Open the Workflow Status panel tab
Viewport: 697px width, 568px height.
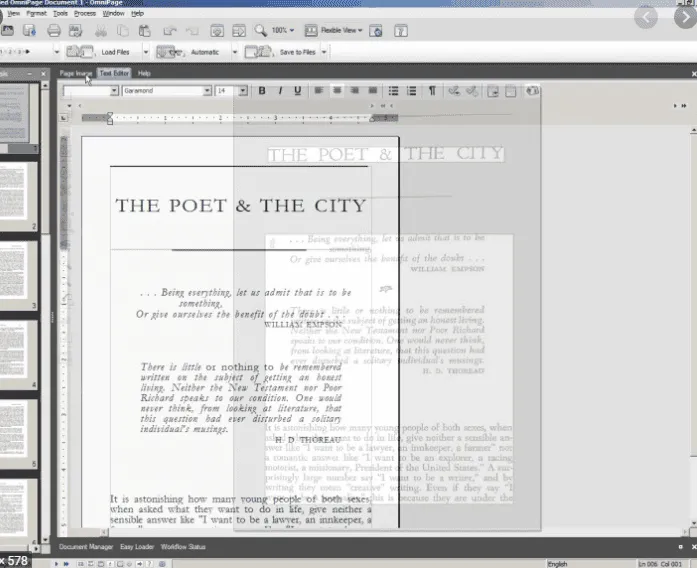pyautogui.click(x=183, y=547)
